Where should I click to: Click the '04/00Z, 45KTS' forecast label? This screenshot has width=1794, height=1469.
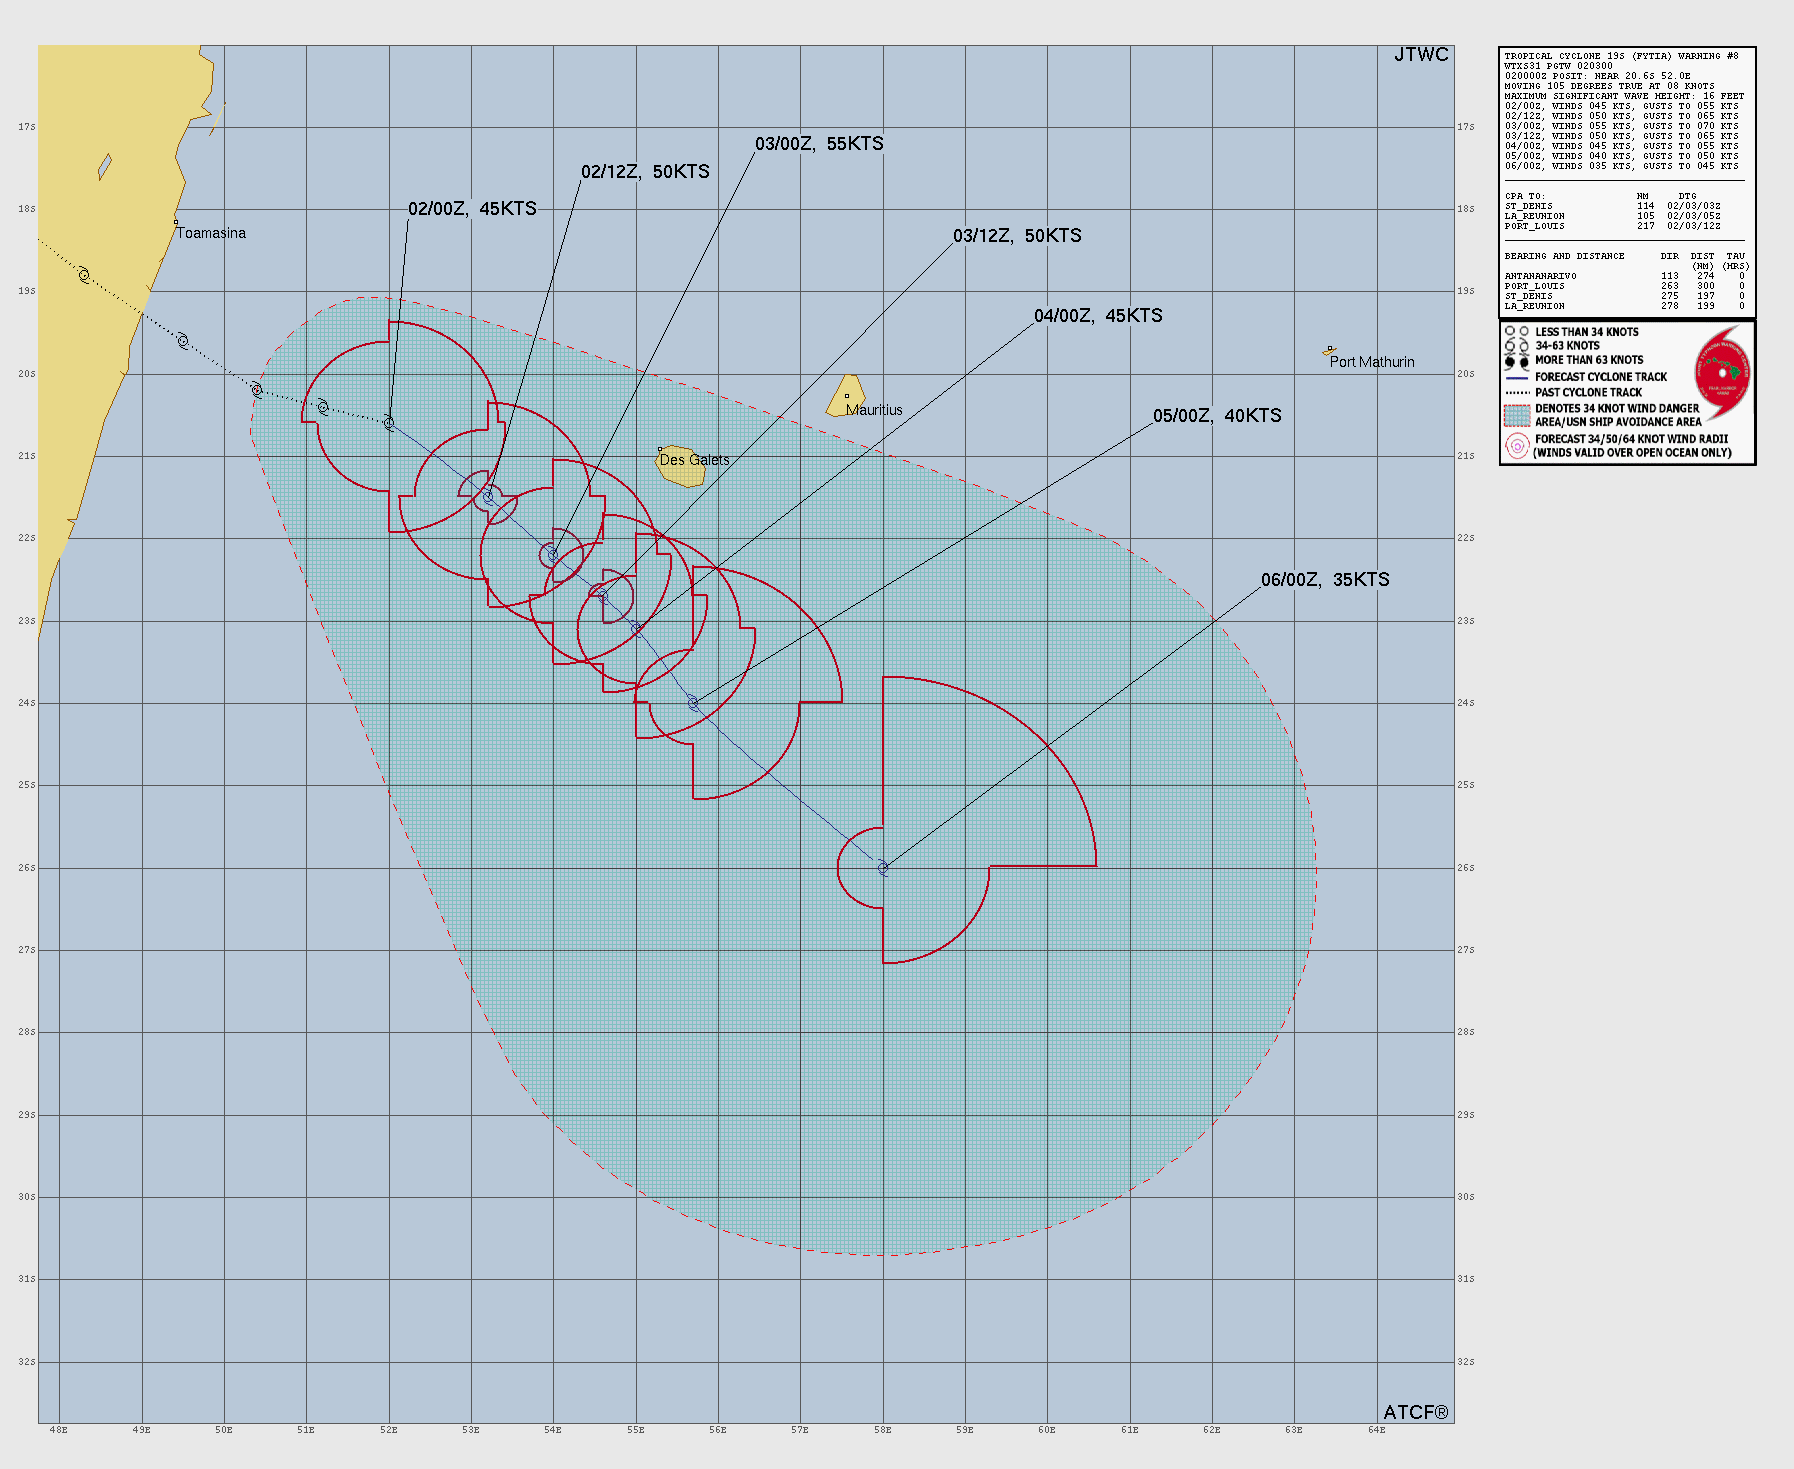click(1097, 316)
